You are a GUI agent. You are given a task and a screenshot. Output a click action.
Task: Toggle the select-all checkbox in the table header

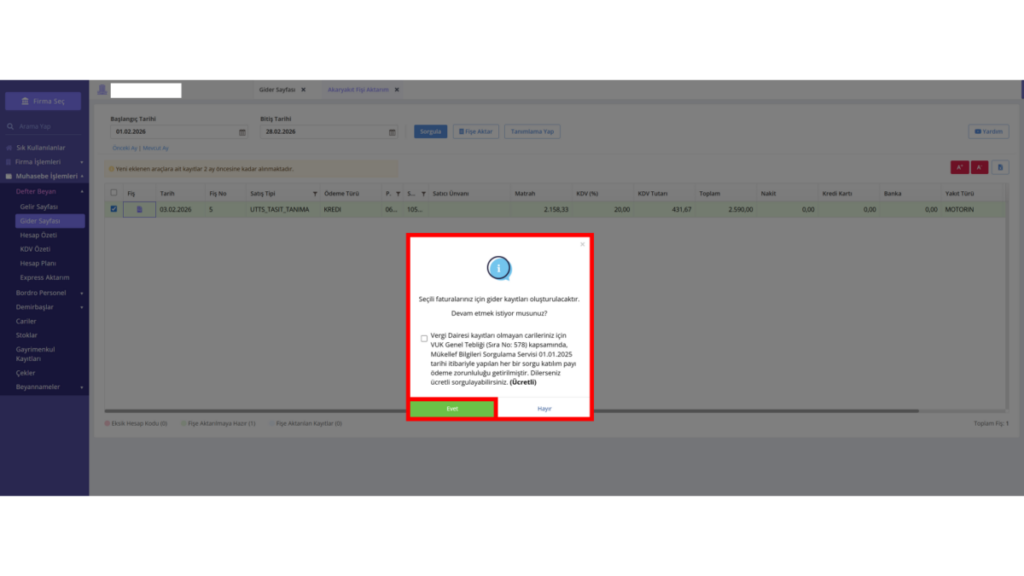(x=114, y=193)
